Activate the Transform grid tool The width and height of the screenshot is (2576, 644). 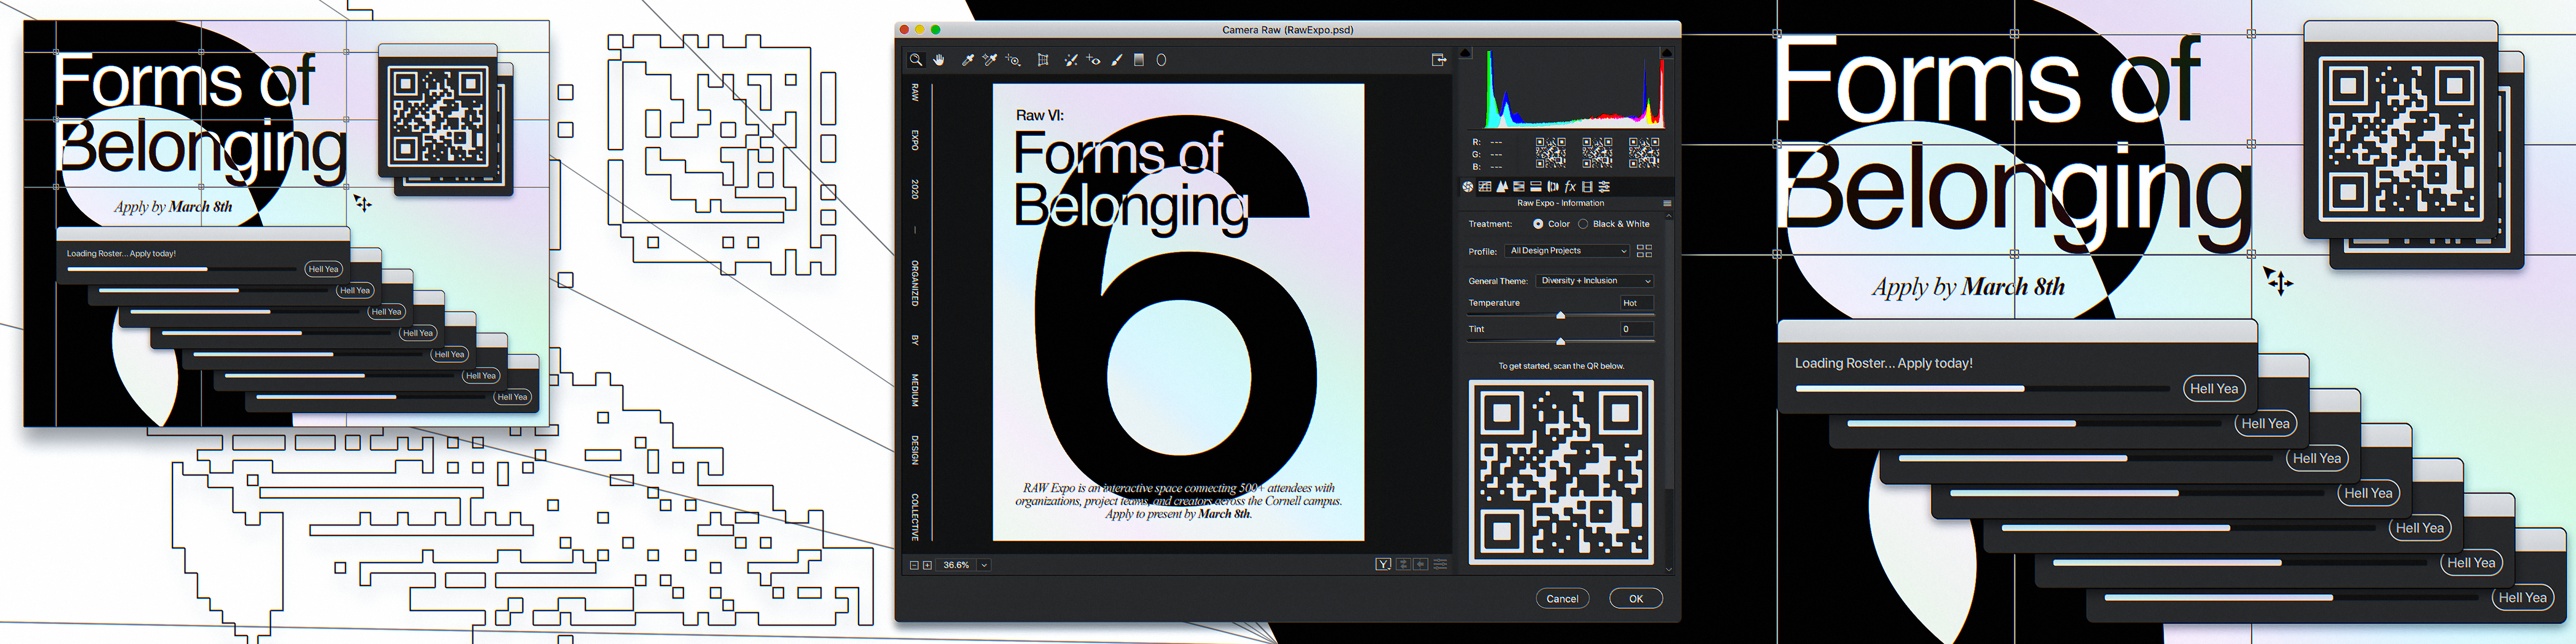click(x=1043, y=60)
